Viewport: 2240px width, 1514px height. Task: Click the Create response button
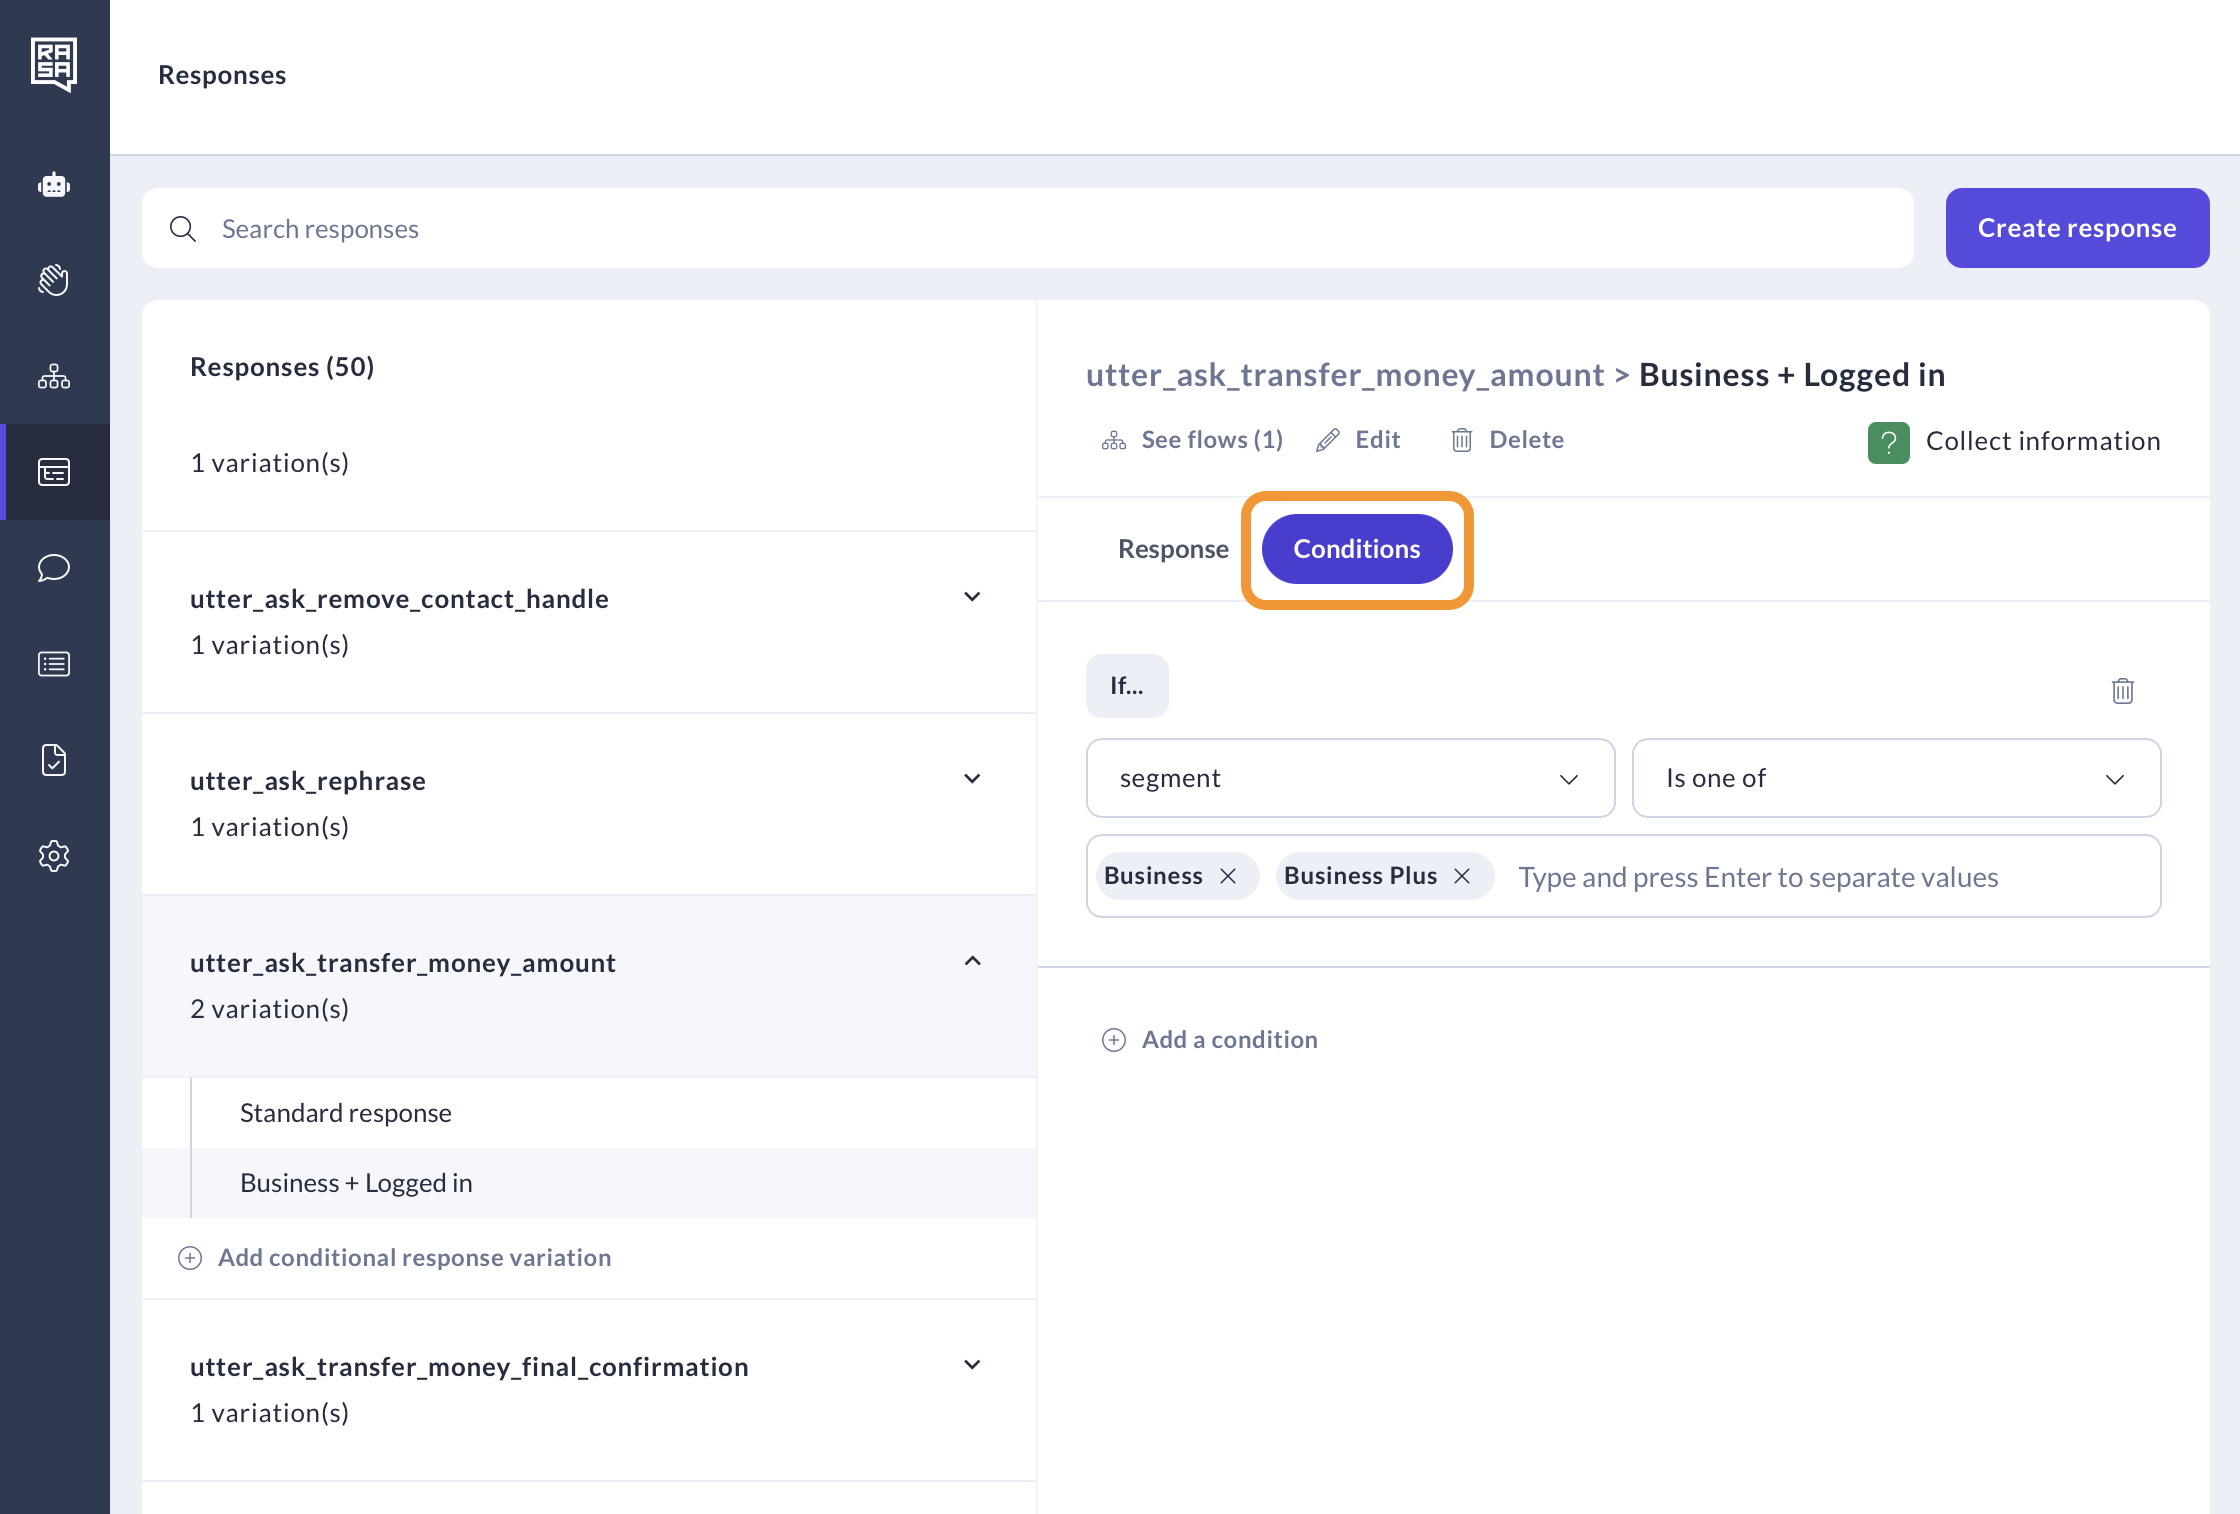2076,228
